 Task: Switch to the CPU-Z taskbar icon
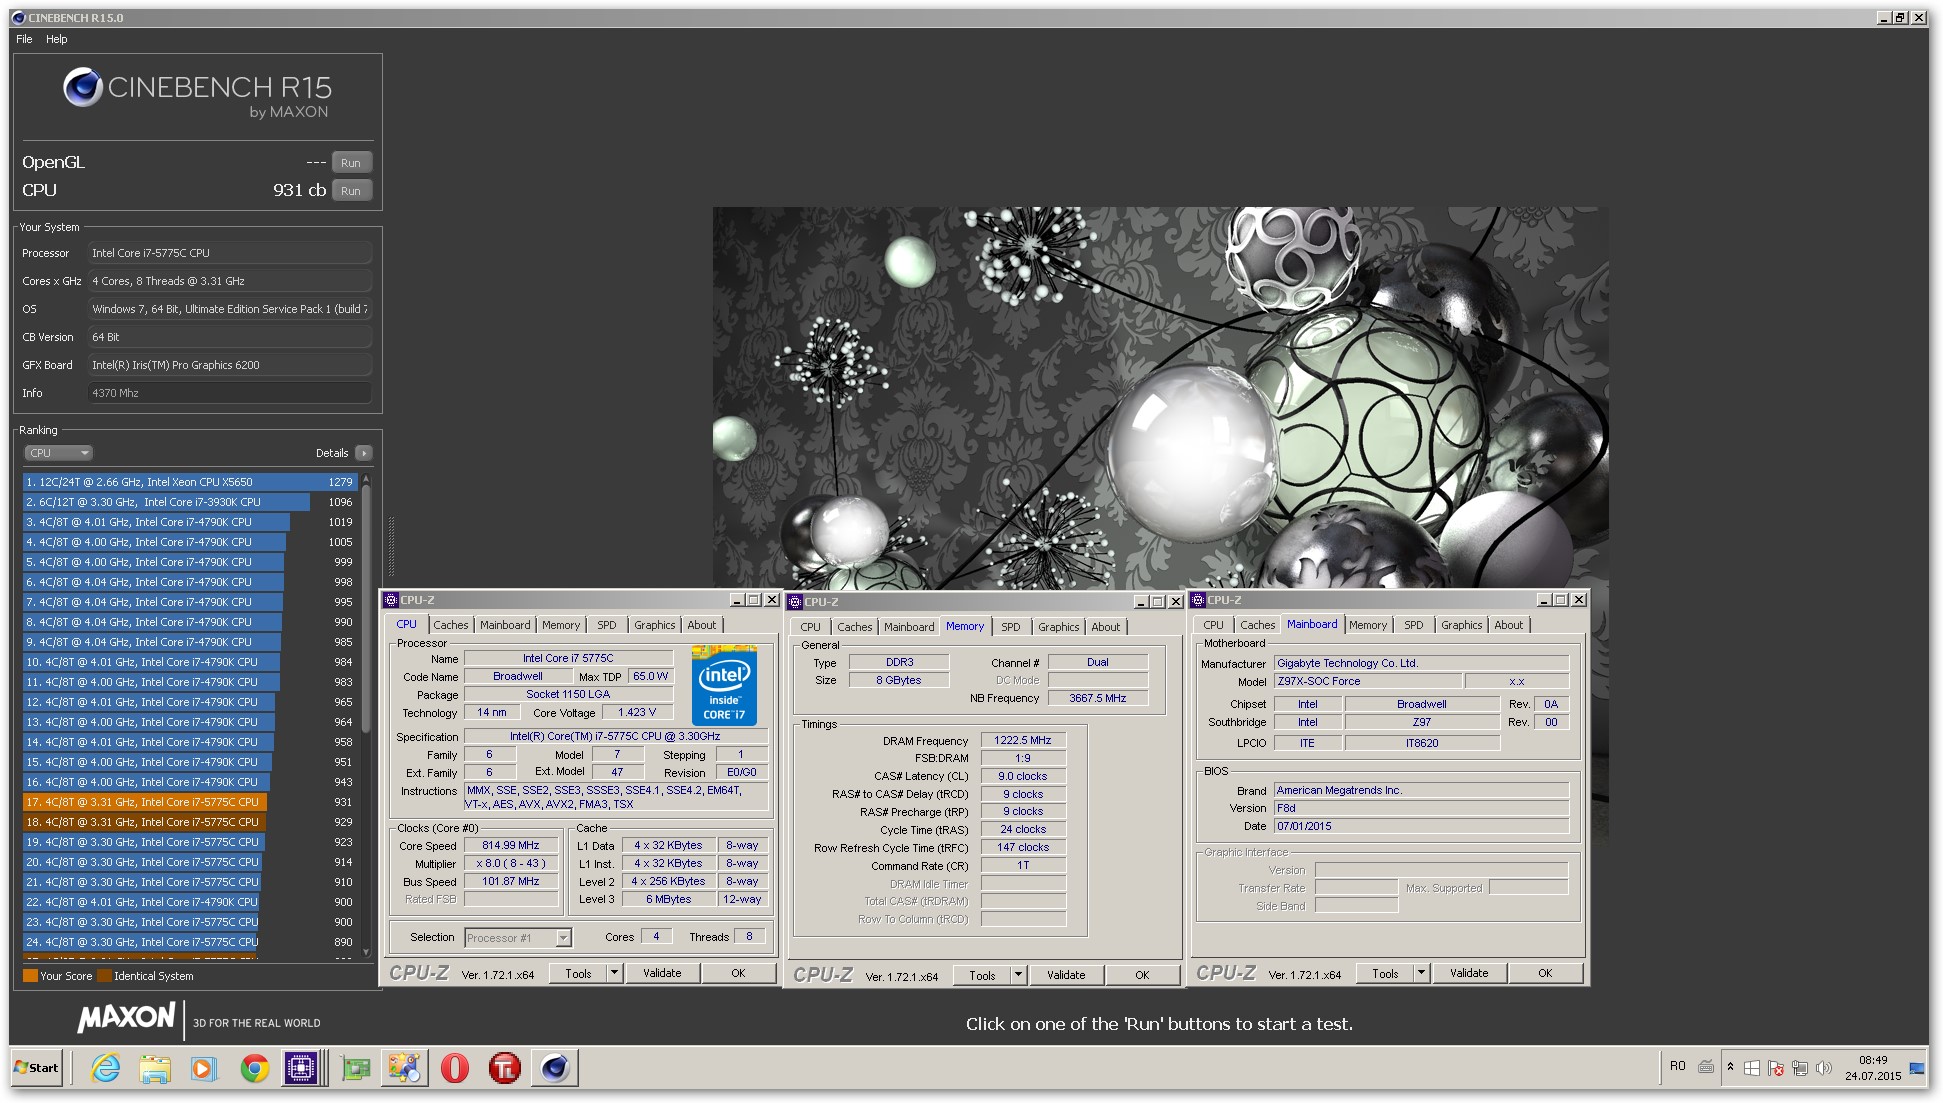tap(301, 1068)
